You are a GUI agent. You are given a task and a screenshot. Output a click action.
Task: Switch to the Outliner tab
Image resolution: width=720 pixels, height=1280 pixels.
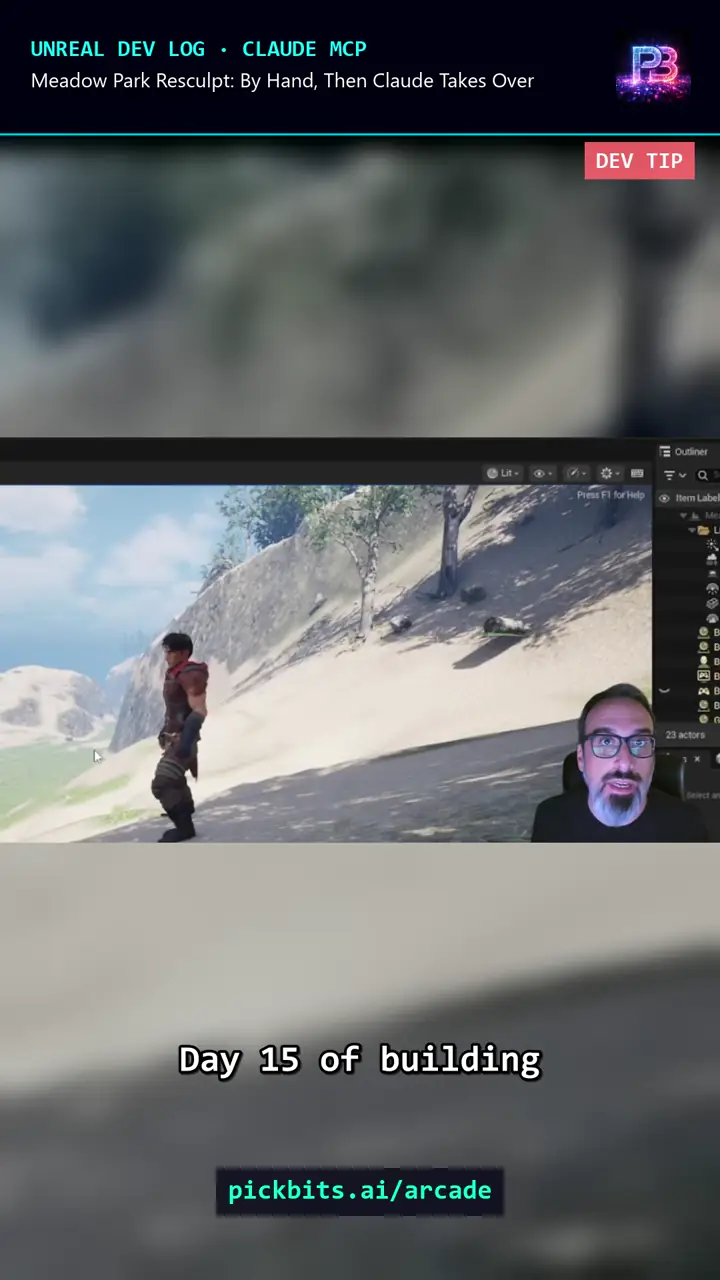point(684,452)
